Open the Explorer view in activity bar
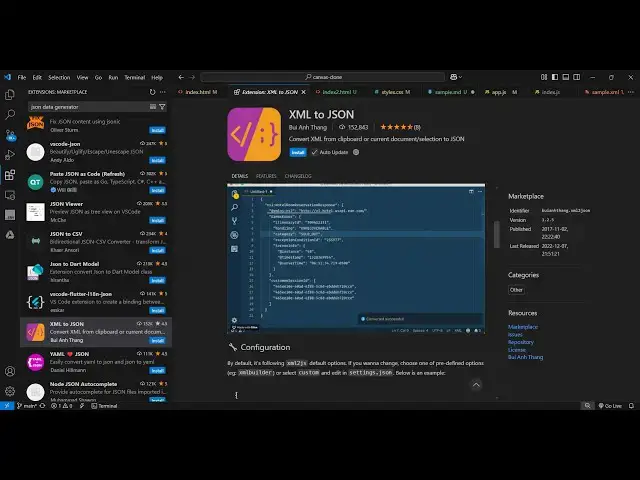 10,95
